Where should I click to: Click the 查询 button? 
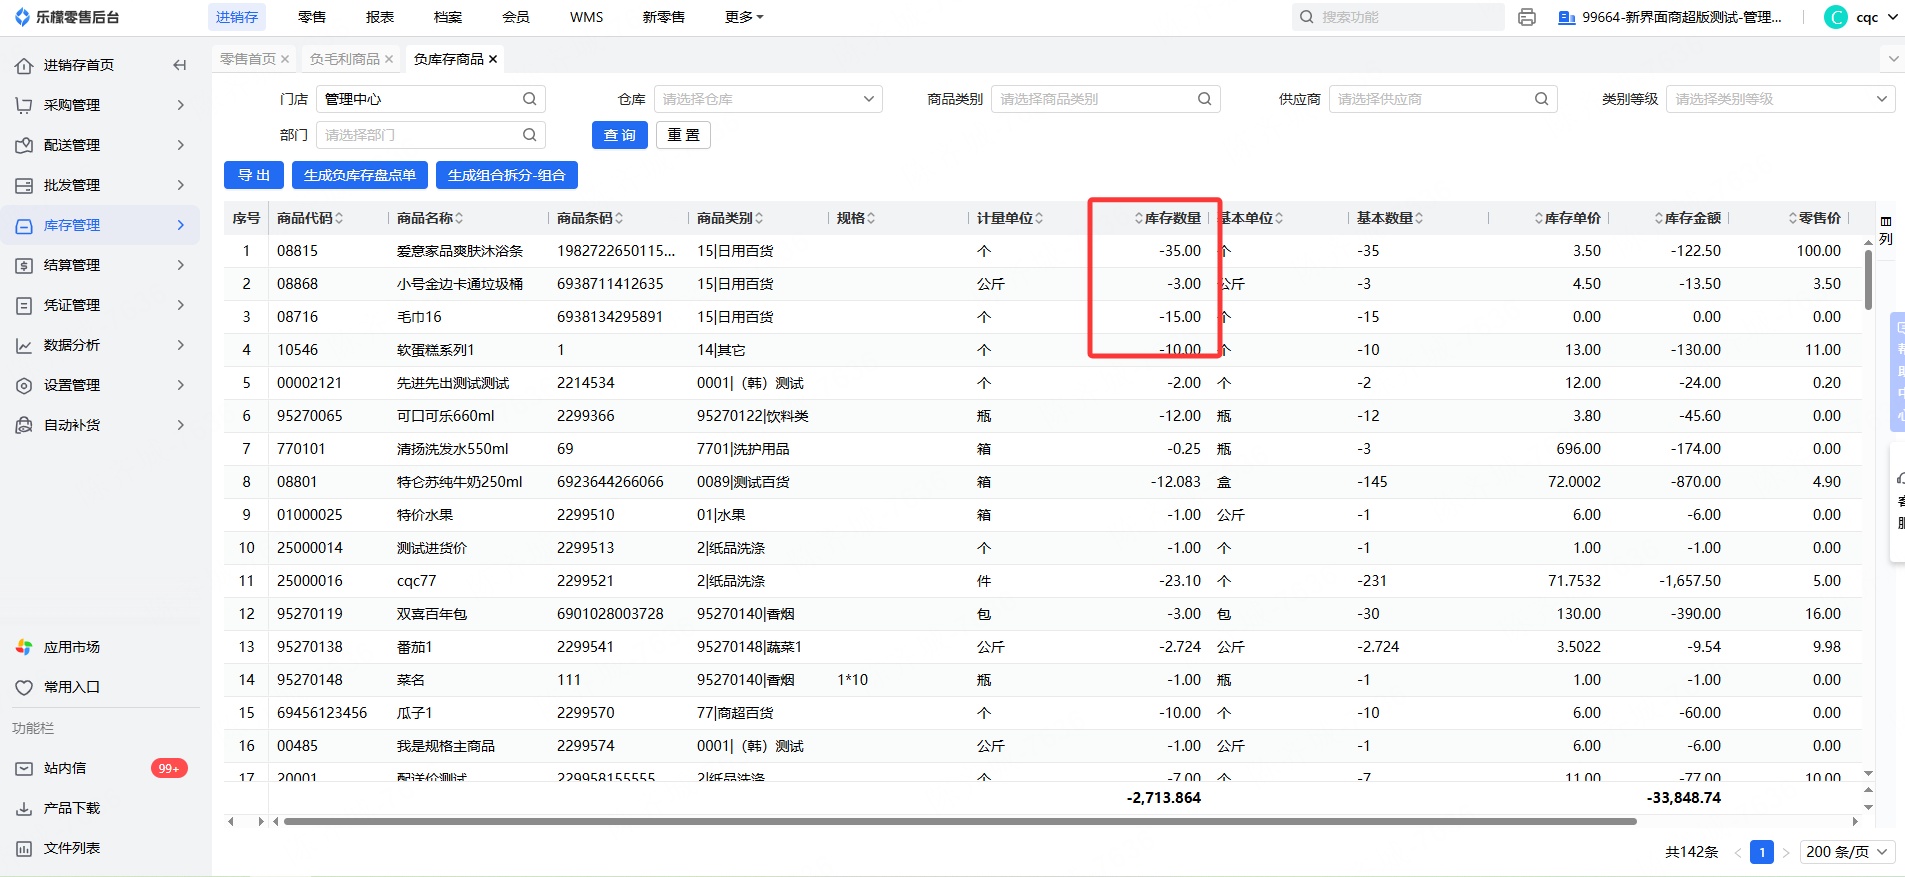(619, 135)
